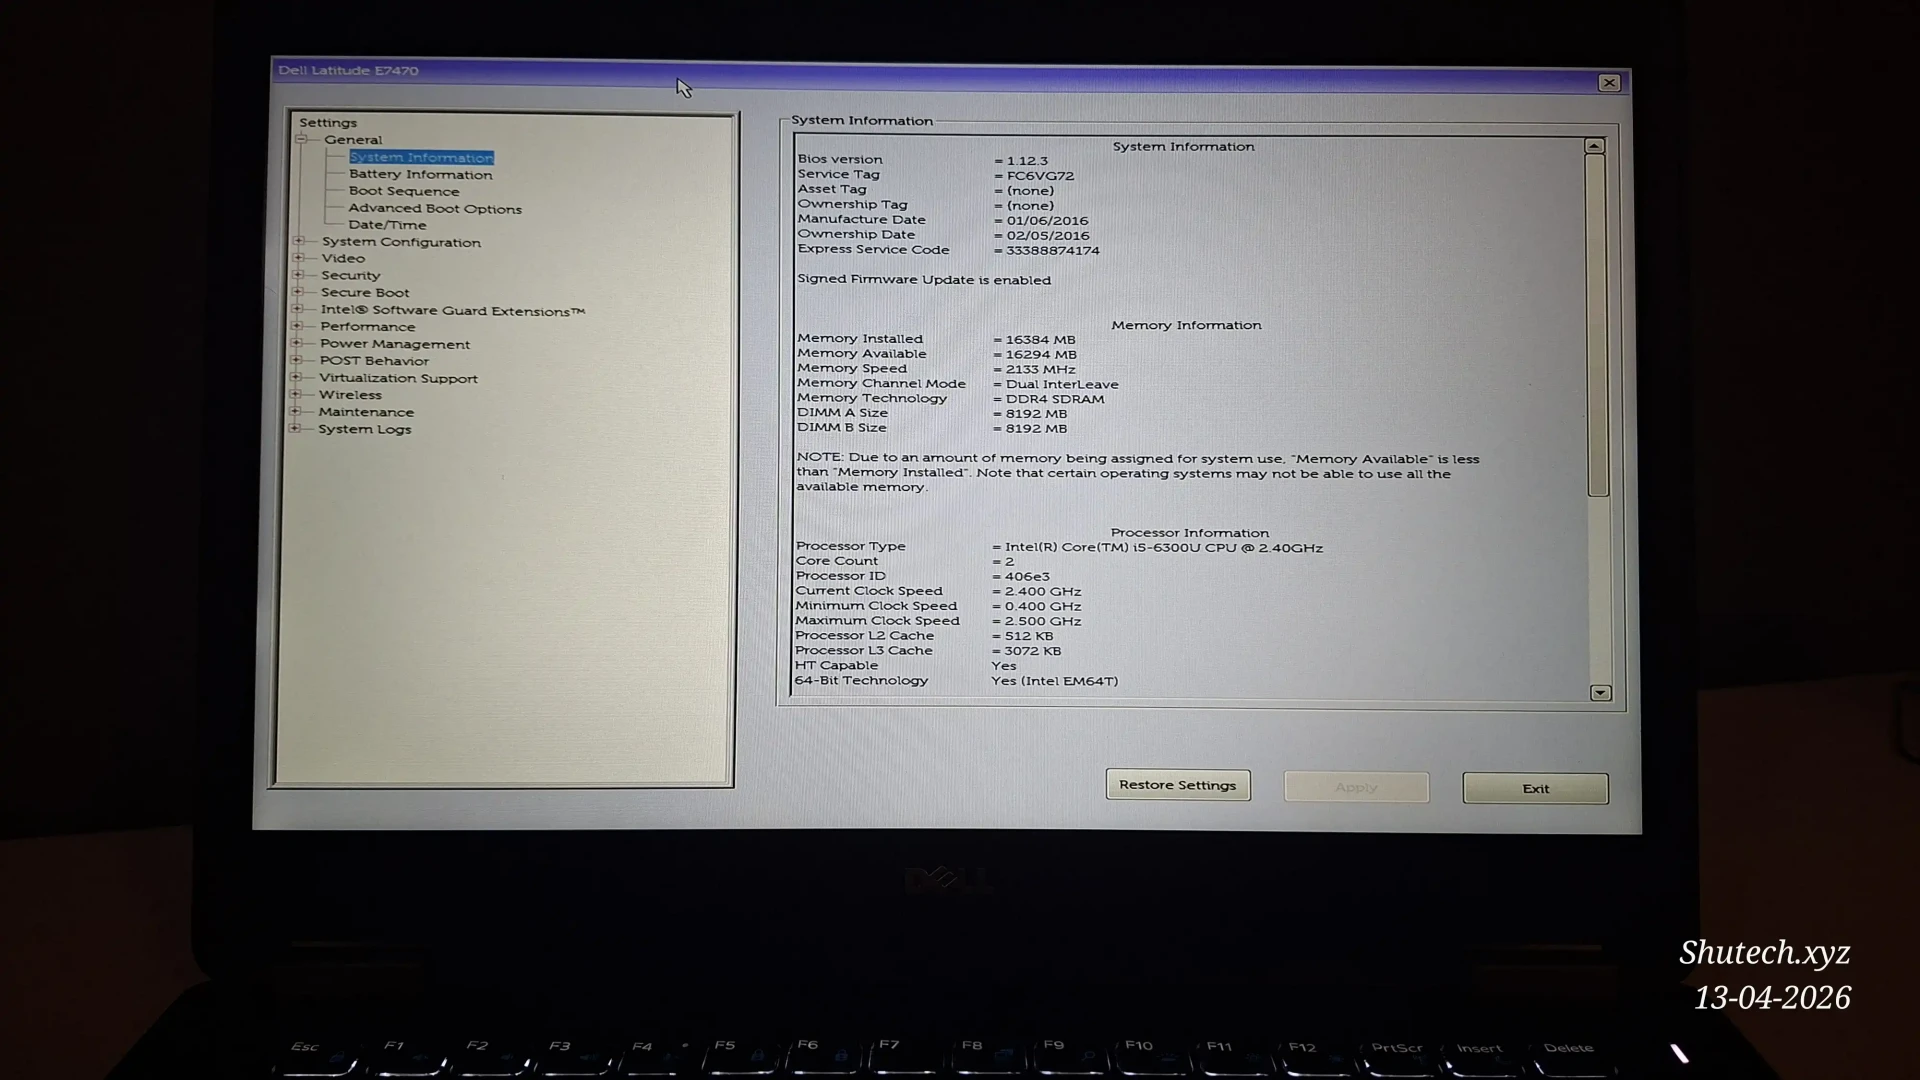Expand the Virtualization Support node

click(x=296, y=377)
